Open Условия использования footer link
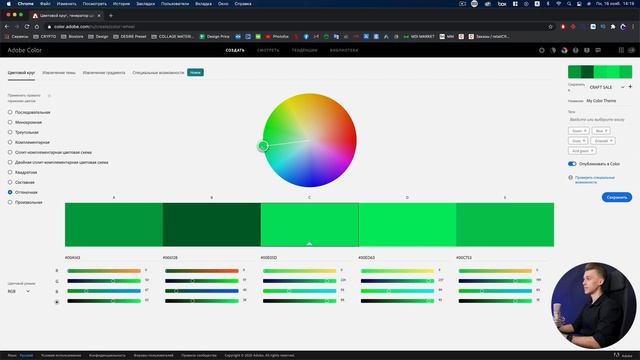This screenshot has width=640, height=360. click(x=61, y=356)
